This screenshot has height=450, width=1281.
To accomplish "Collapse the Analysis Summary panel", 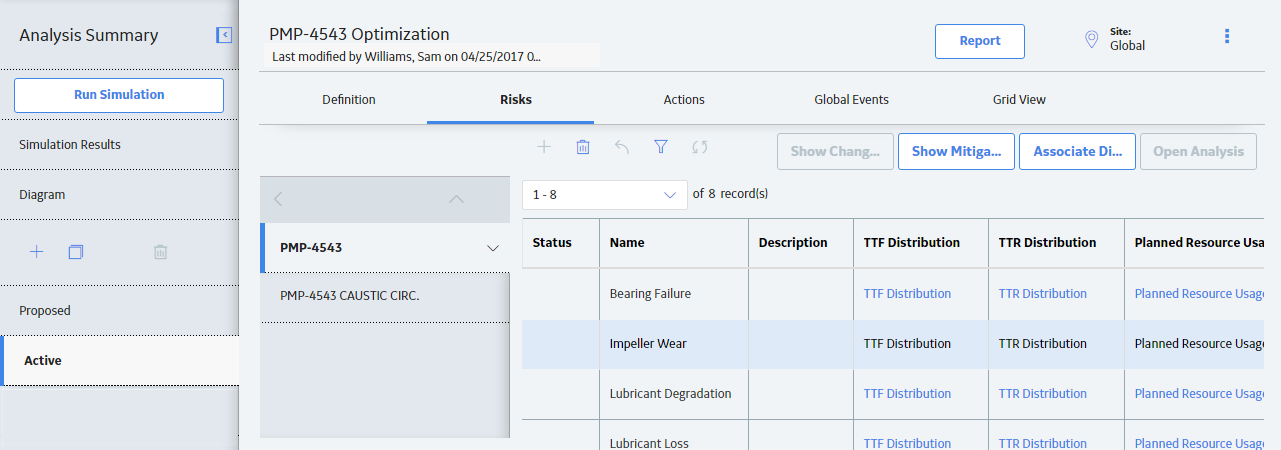I will pos(224,35).
